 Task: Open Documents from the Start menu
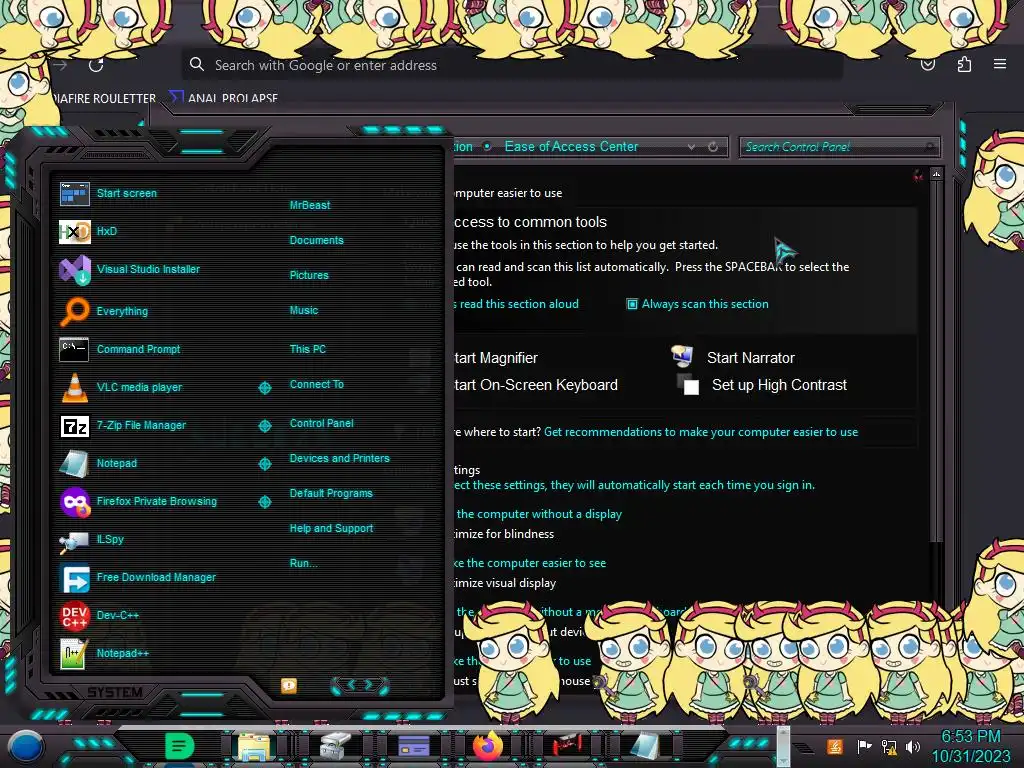316,240
